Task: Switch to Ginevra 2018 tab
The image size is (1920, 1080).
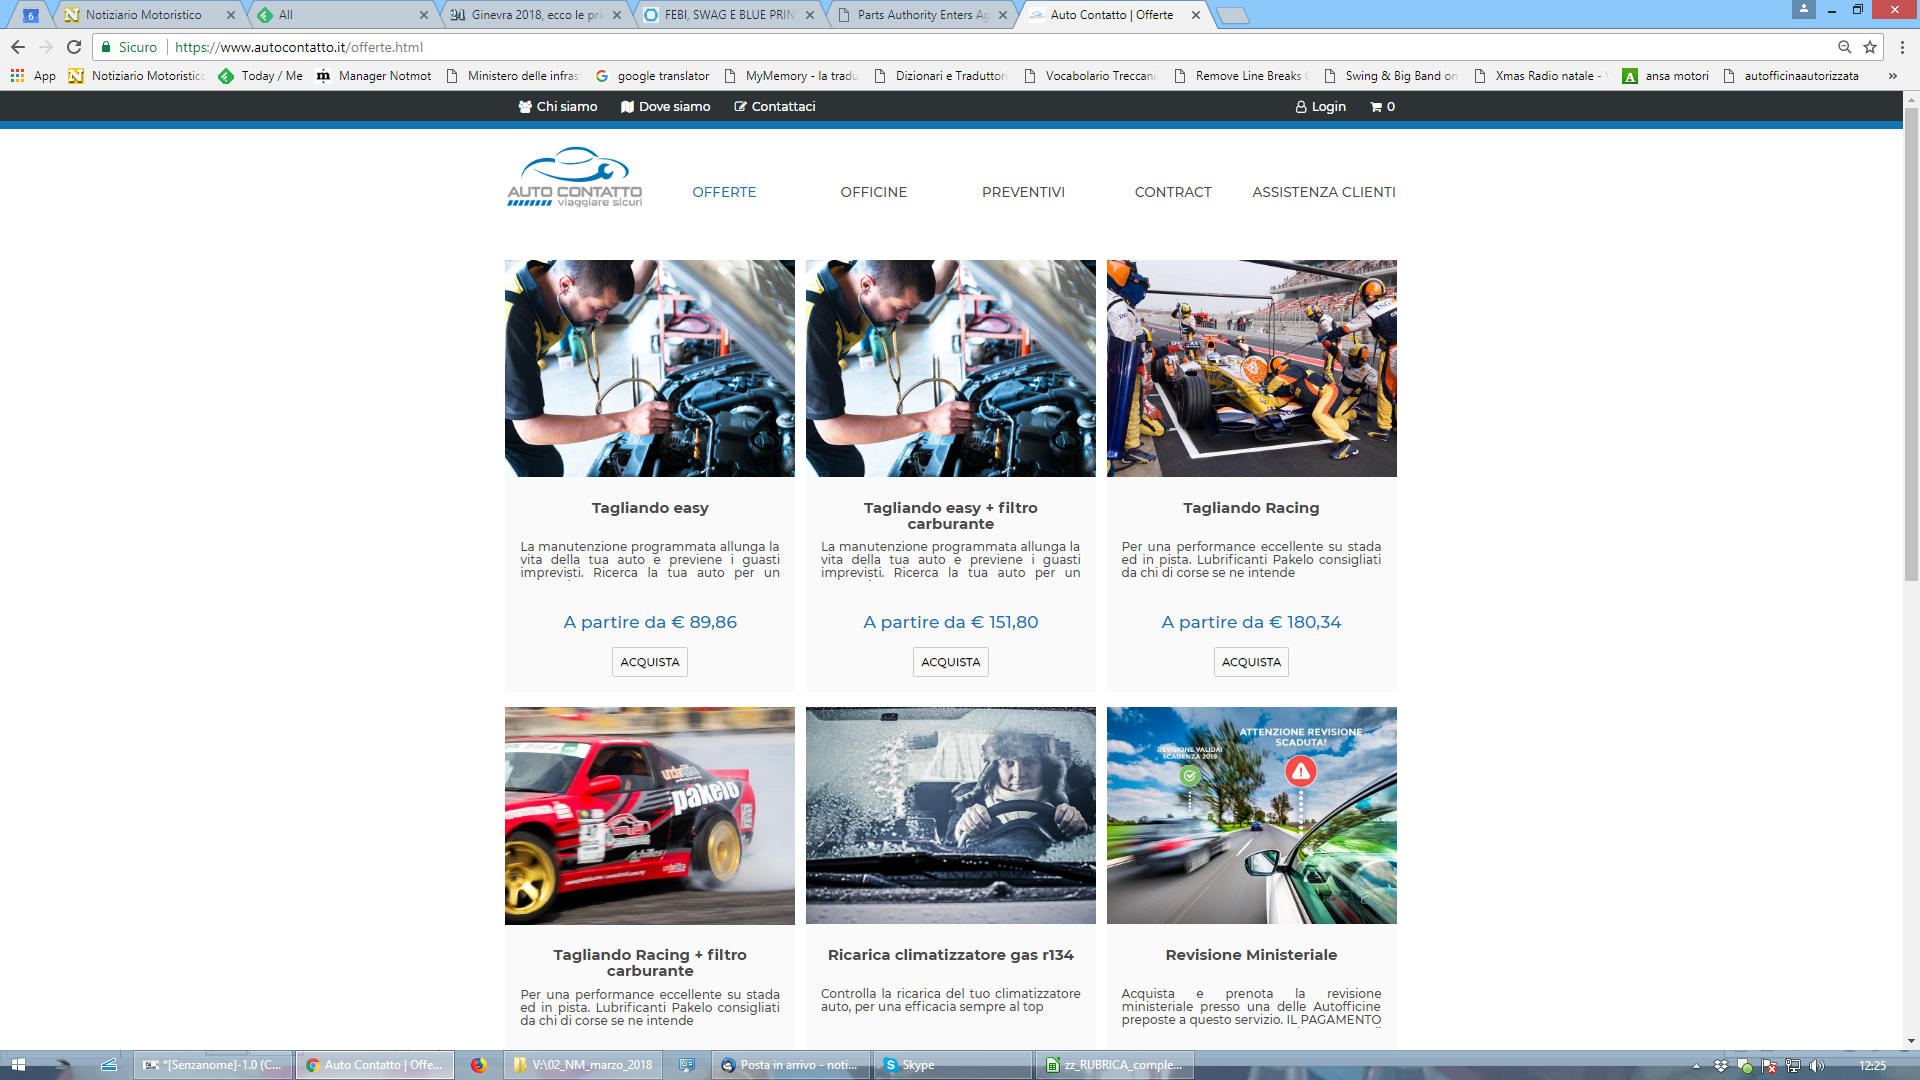Action: (x=535, y=15)
